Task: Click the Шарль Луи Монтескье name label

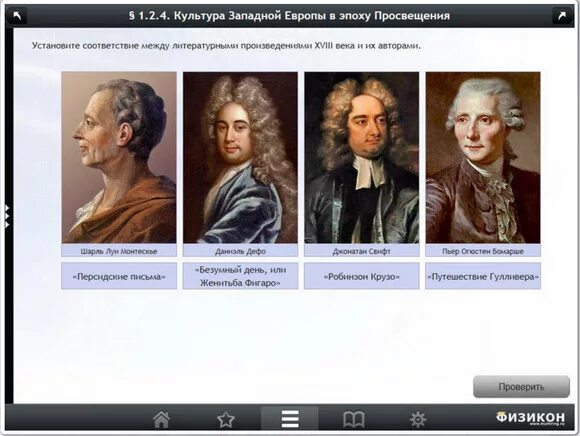Action: tap(119, 251)
